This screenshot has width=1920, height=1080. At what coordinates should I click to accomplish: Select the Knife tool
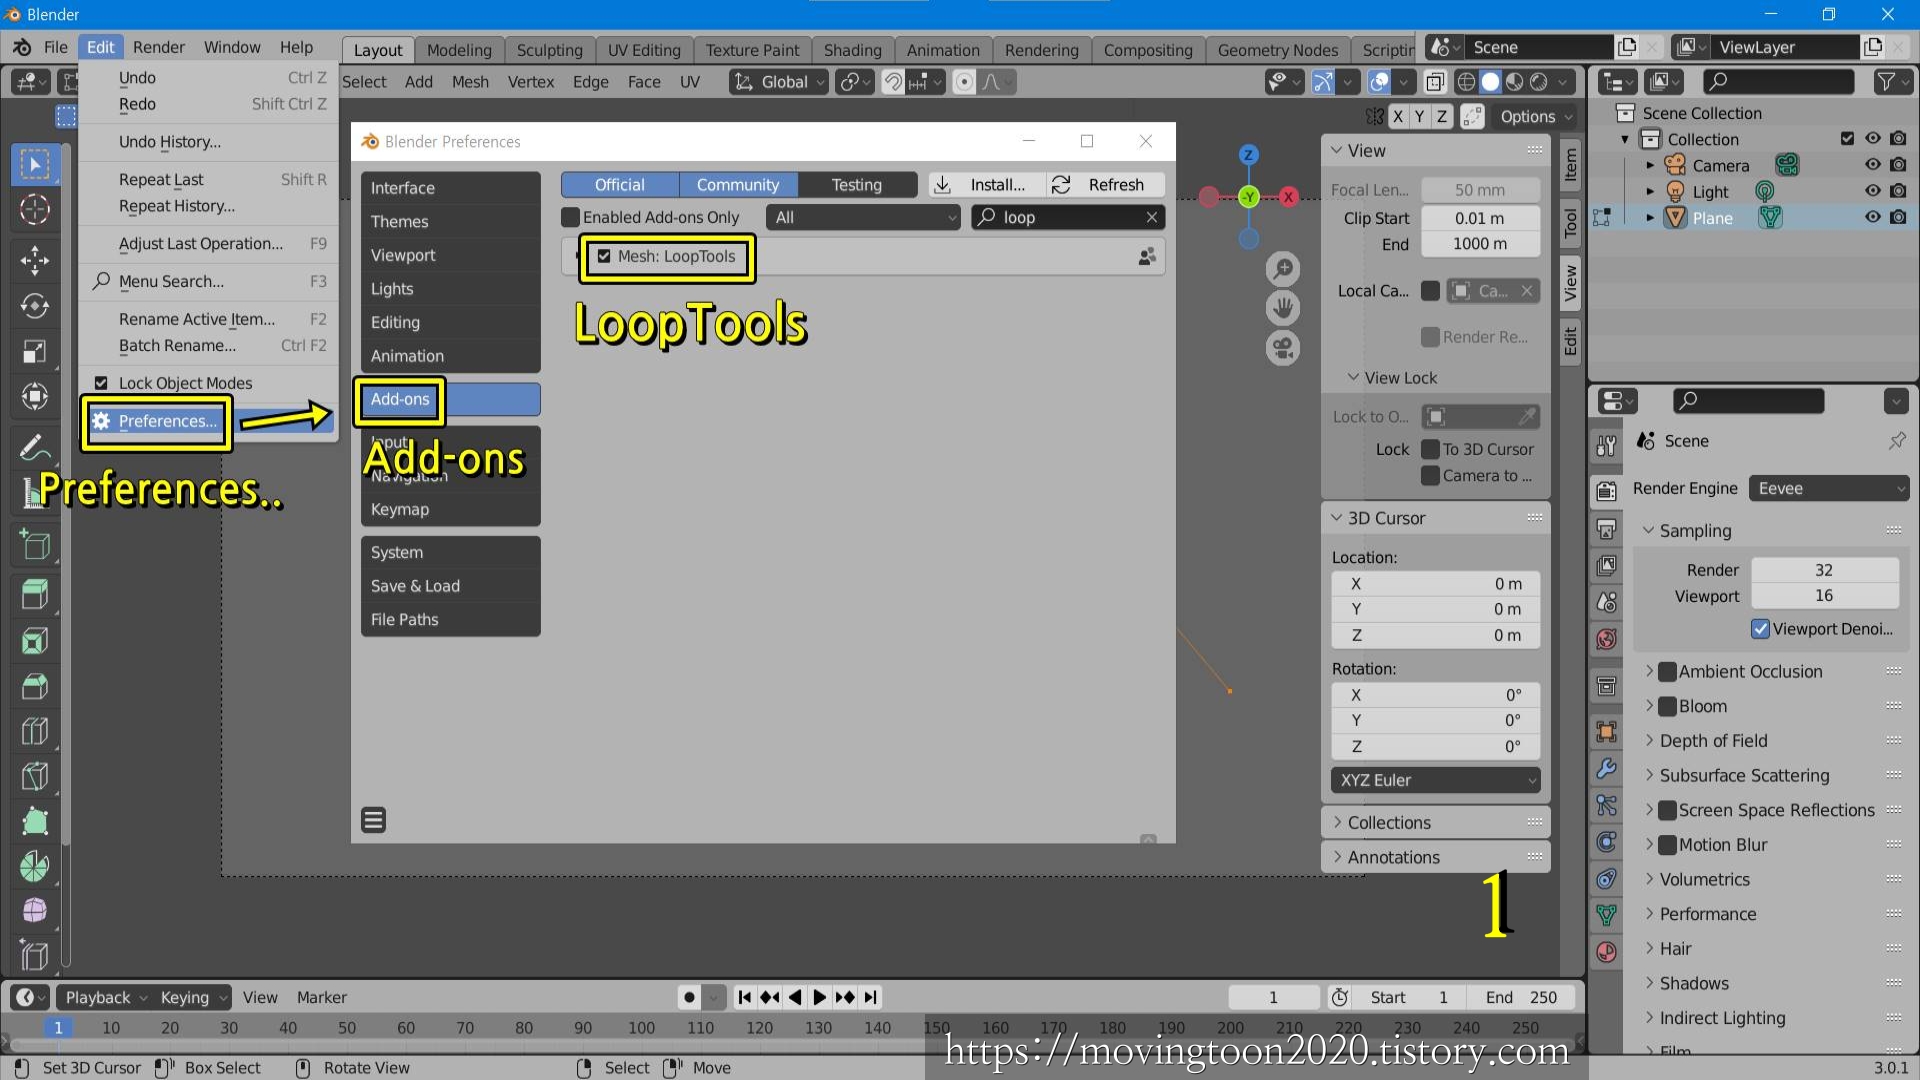pos(35,777)
